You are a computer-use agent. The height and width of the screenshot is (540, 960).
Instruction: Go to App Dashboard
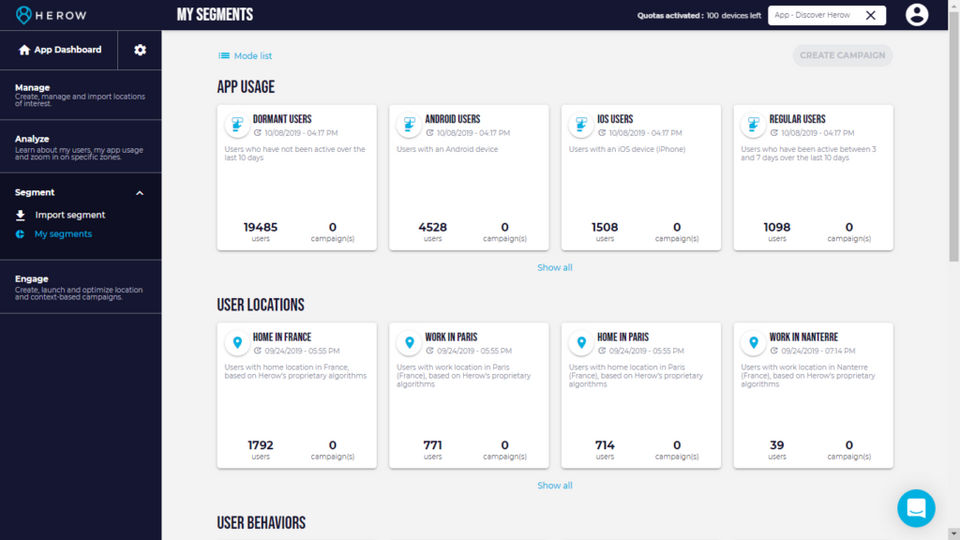(59, 50)
